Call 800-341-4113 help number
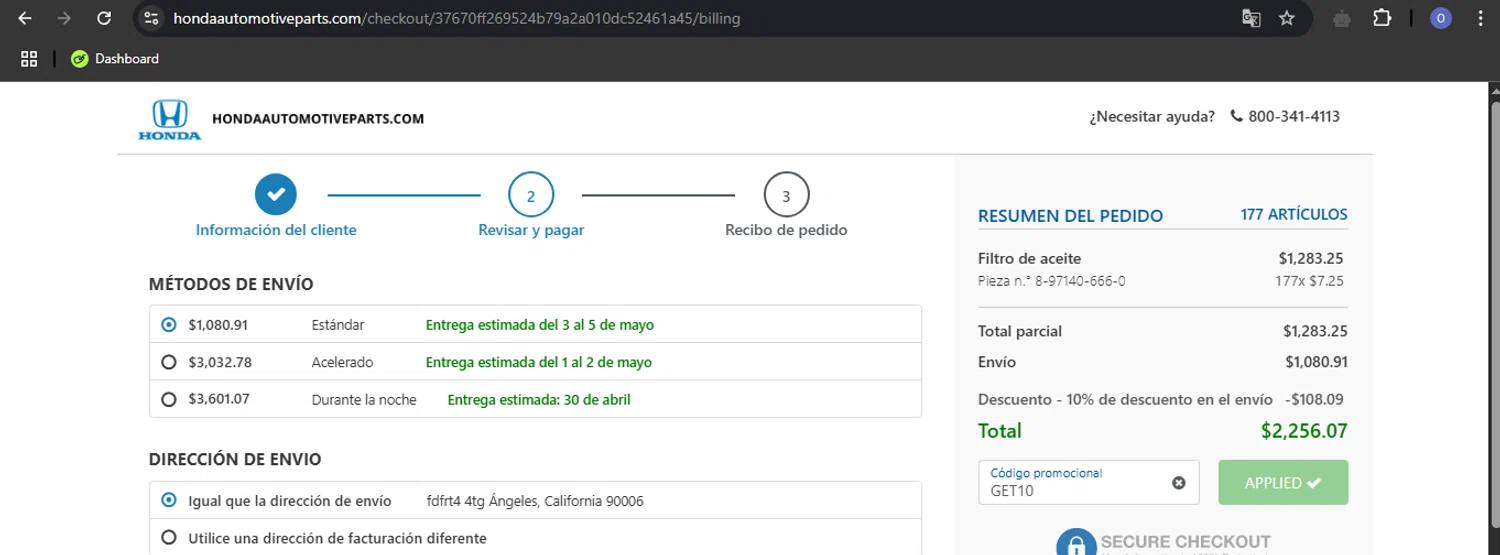 [1294, 116]
